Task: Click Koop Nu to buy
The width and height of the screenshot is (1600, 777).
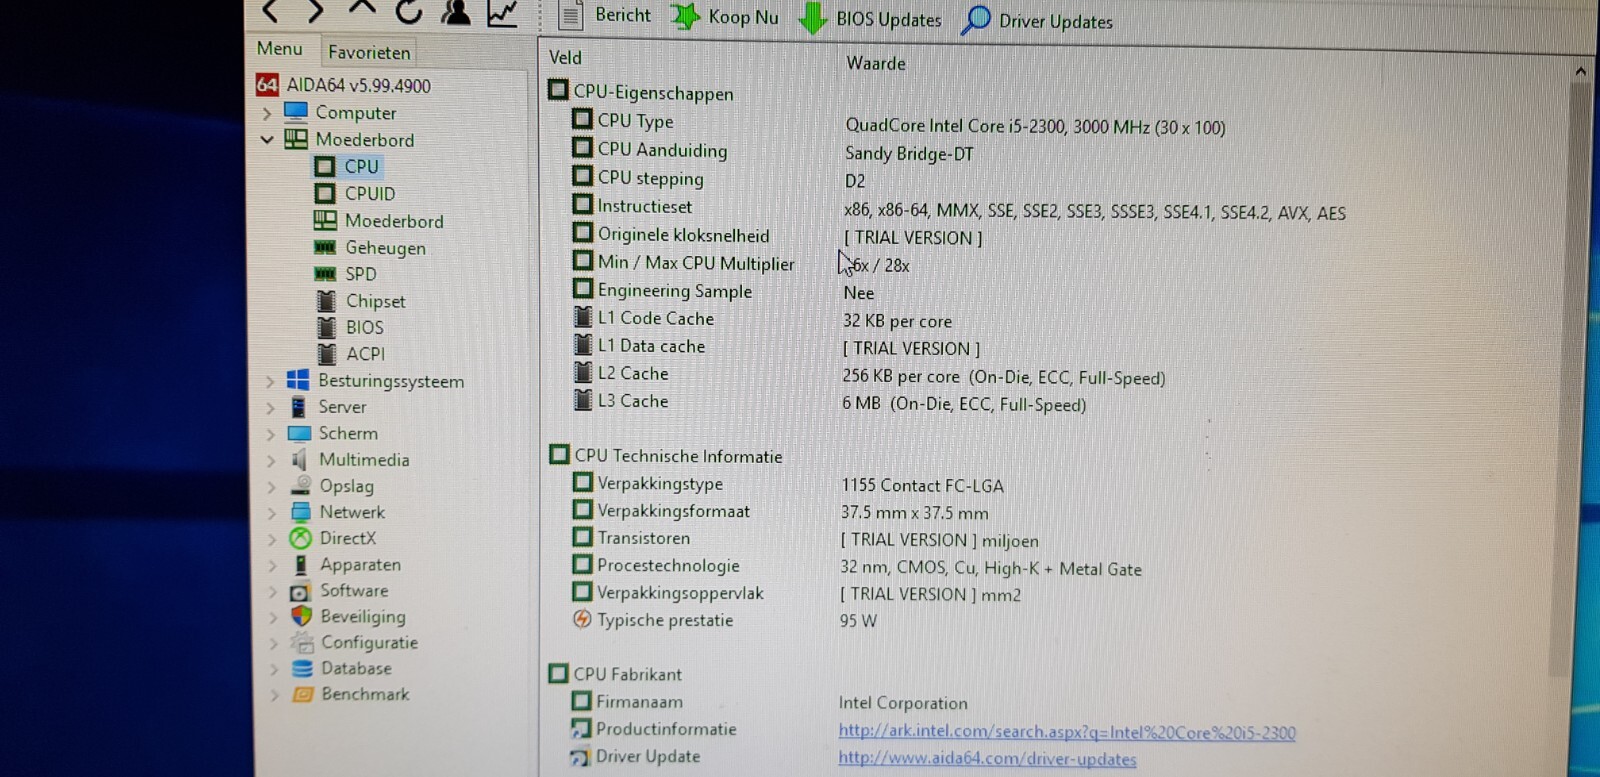Action: click(x=724, y=17)
